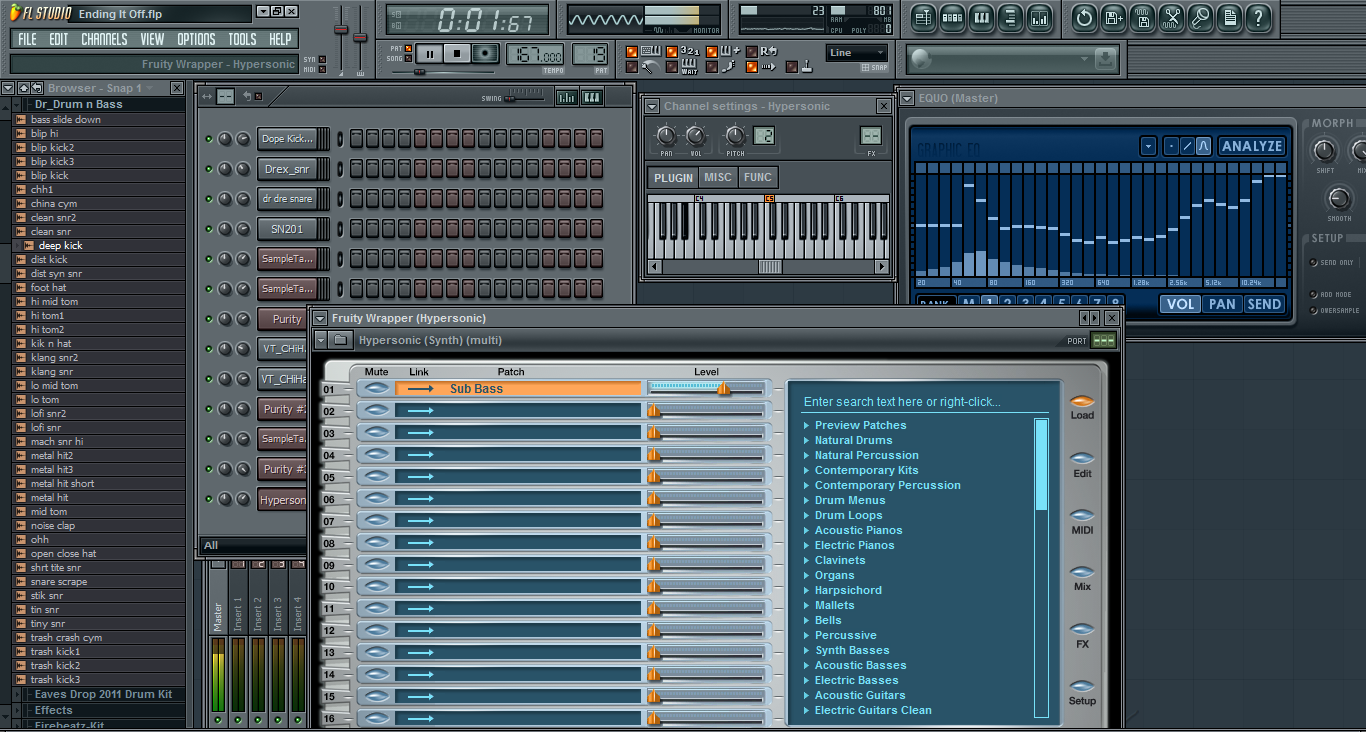The image size is (1366, 732).
Task: Open the CHANNELS menu
Action: coord(104,39)
